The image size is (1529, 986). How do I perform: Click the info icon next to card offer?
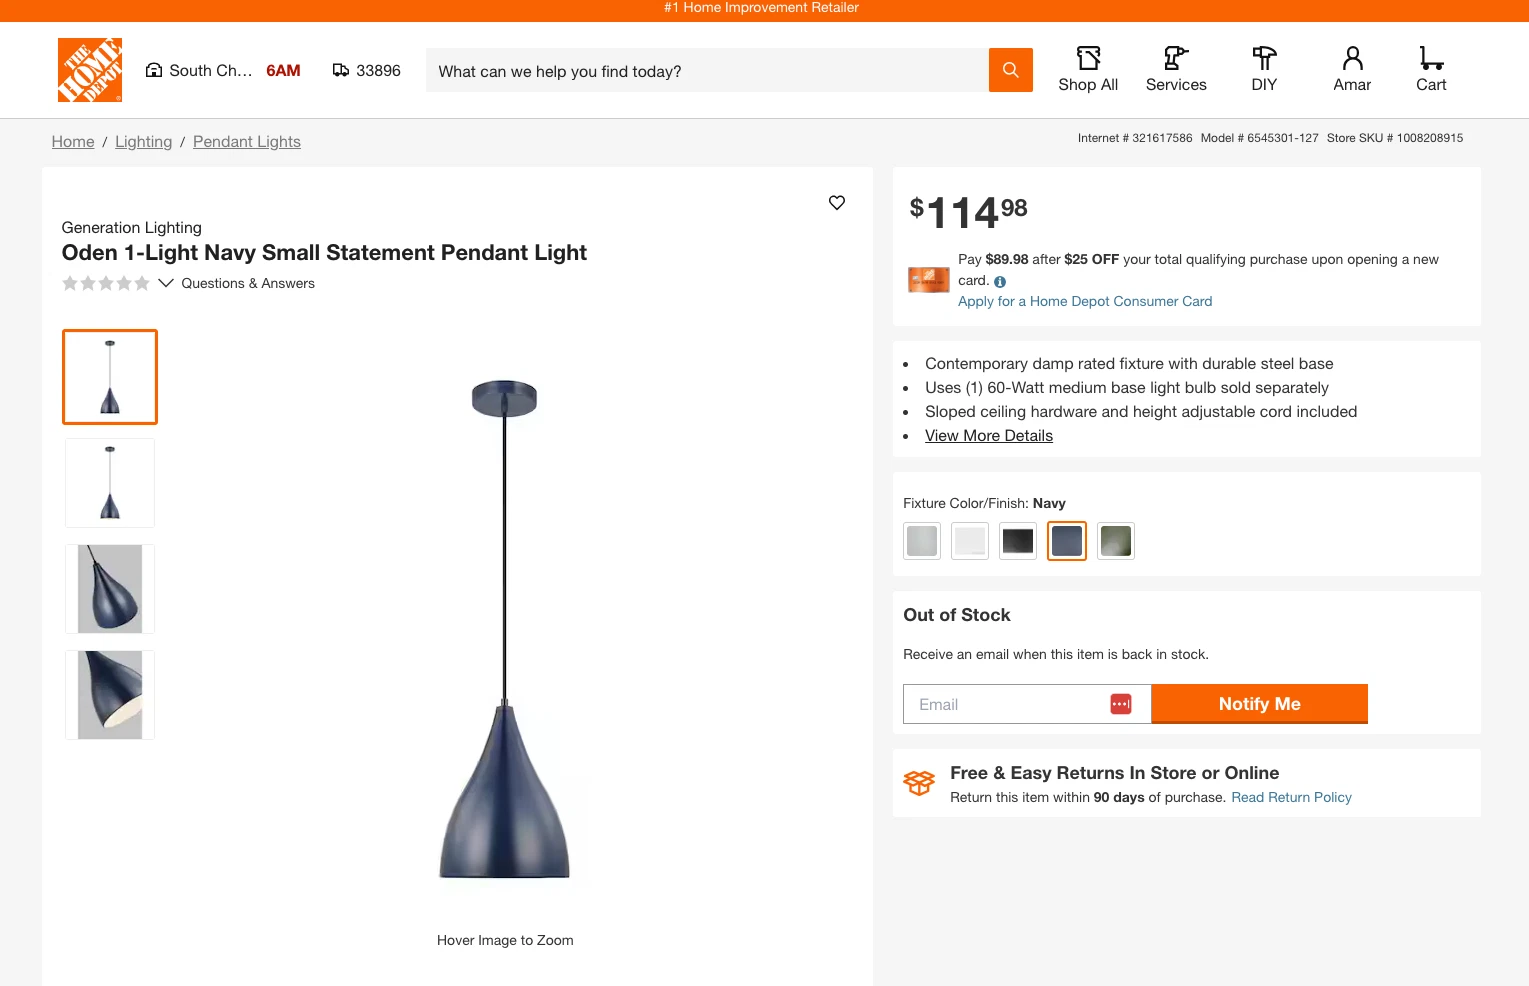tap(1000, 282)
